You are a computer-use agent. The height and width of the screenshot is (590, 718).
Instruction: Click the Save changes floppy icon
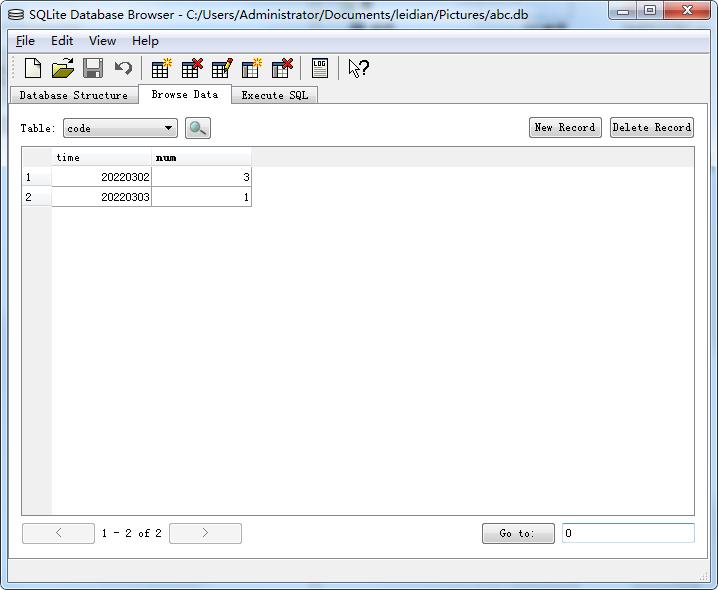tap(93, 68)
